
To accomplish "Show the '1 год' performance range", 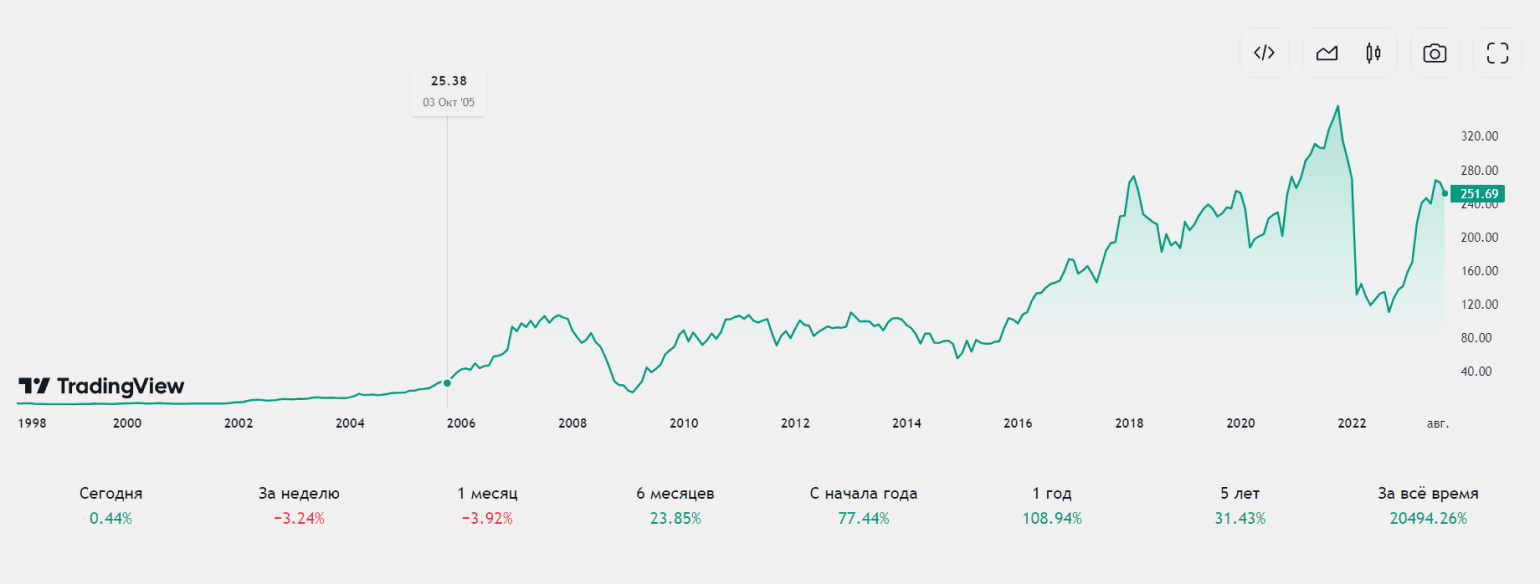I will (1052, 505).
